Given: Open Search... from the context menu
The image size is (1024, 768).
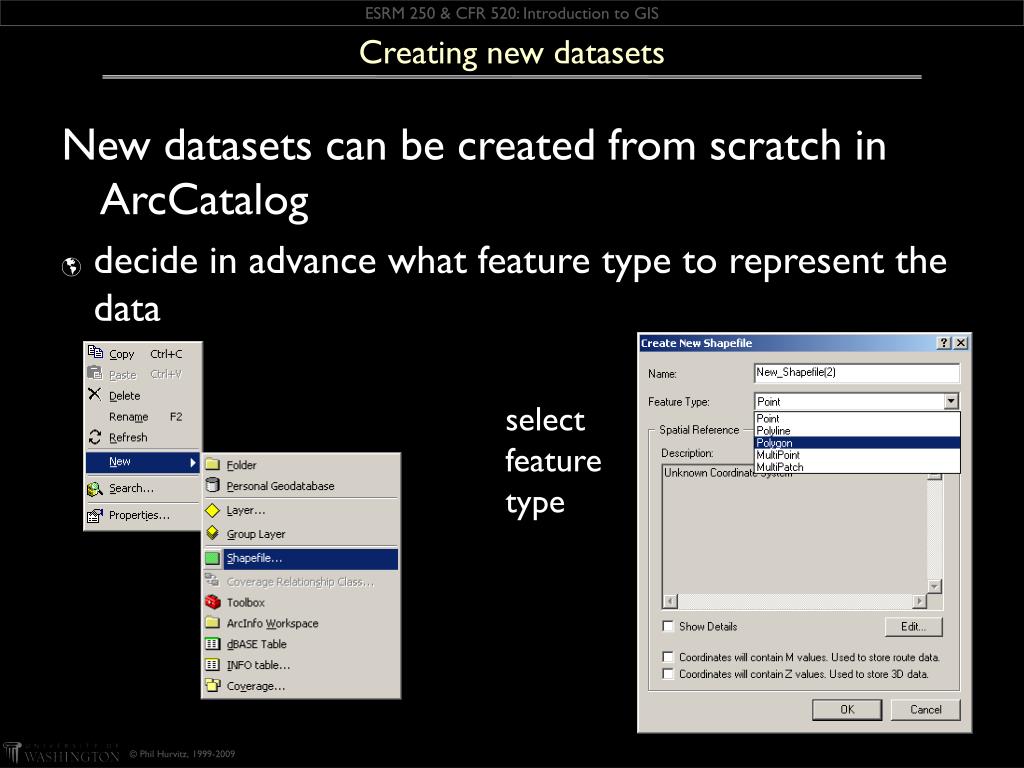Looking at the screenshot, I should pyautogui.click(x=143, y=488).
